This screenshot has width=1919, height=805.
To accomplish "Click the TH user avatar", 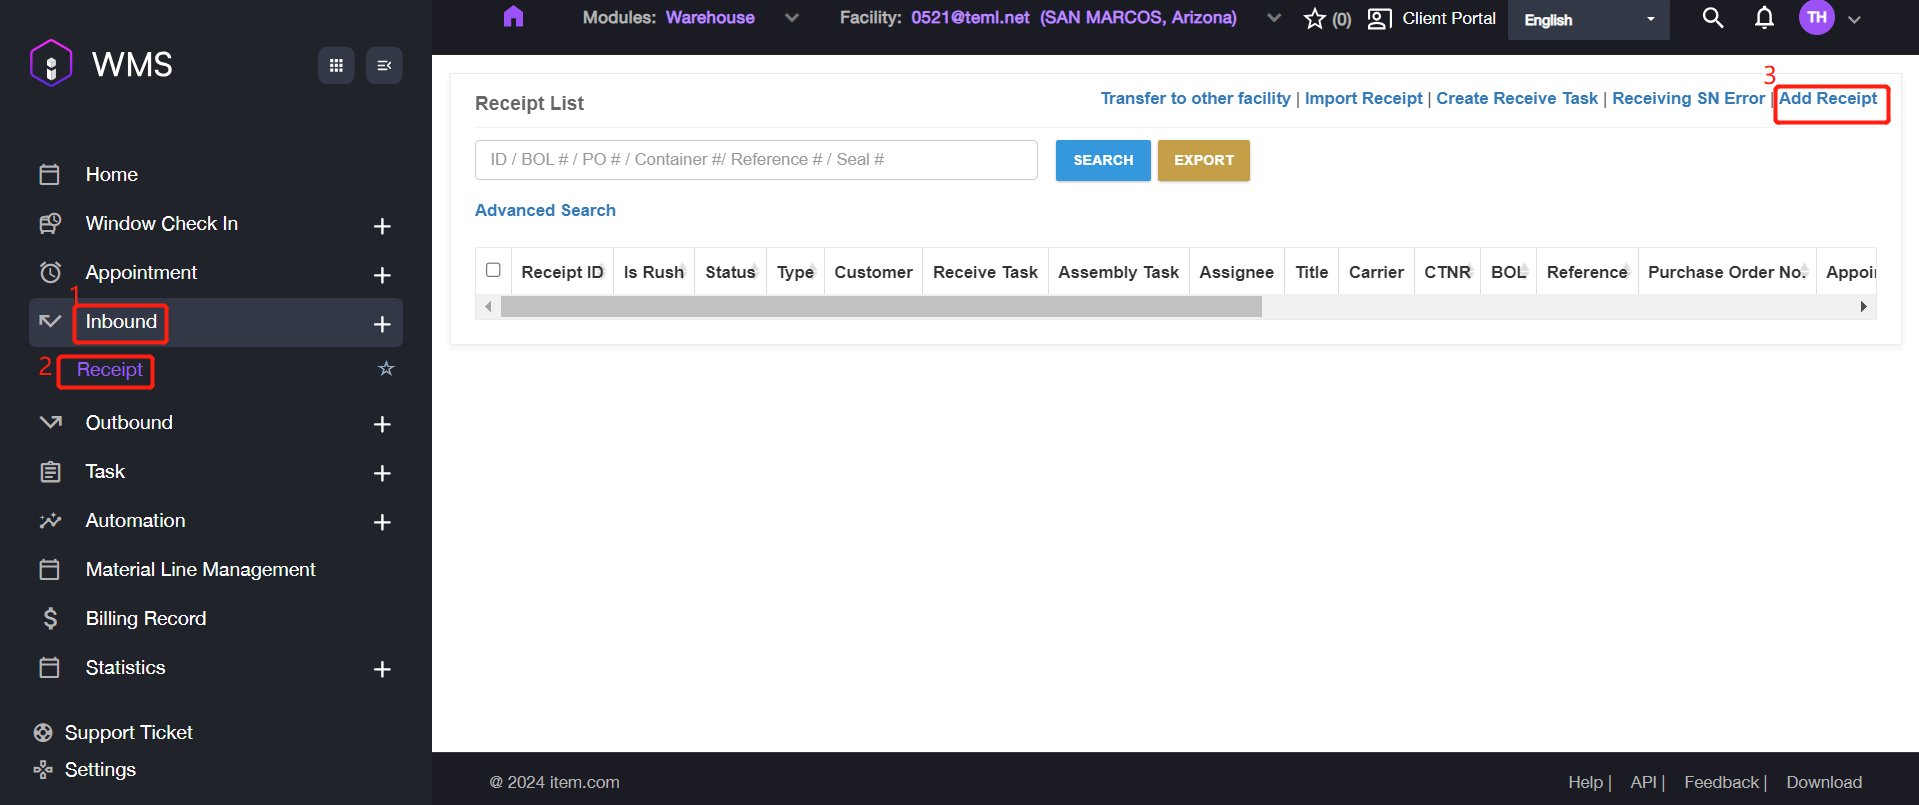I will tap(1816, 18).
